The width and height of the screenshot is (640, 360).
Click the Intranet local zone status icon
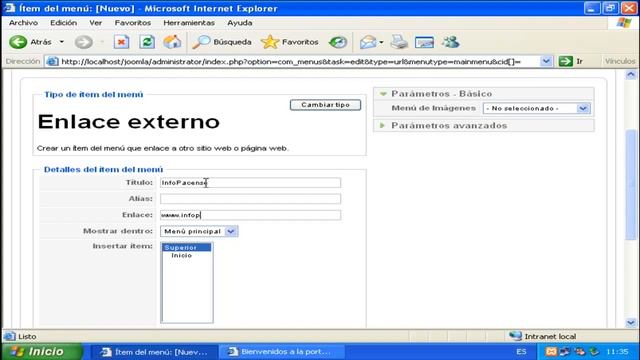tap(515, 336)
